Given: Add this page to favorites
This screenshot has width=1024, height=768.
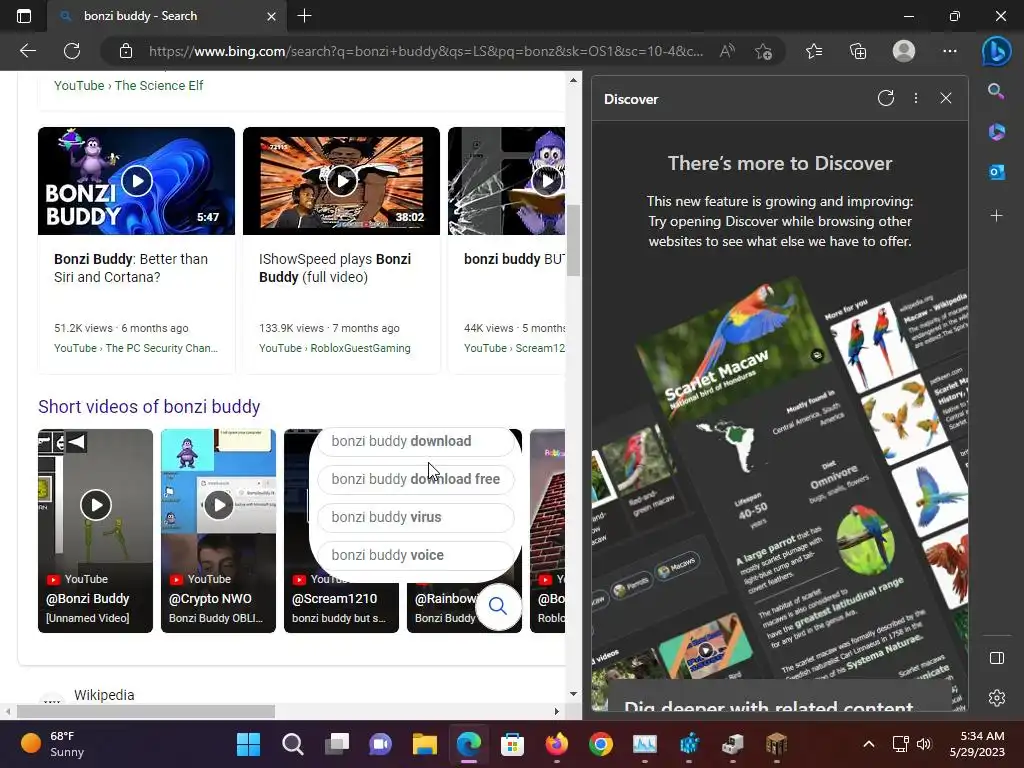Looking at the screenshot, I should (x=763, y=51).
